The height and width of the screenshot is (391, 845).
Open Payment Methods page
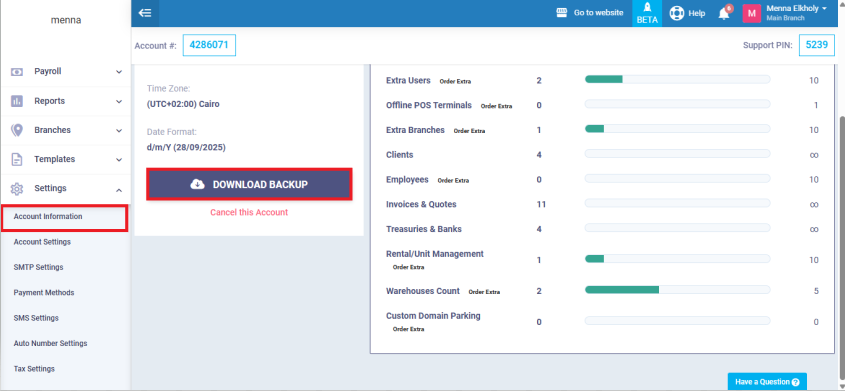pyautogui.click(x=44, y=293)
